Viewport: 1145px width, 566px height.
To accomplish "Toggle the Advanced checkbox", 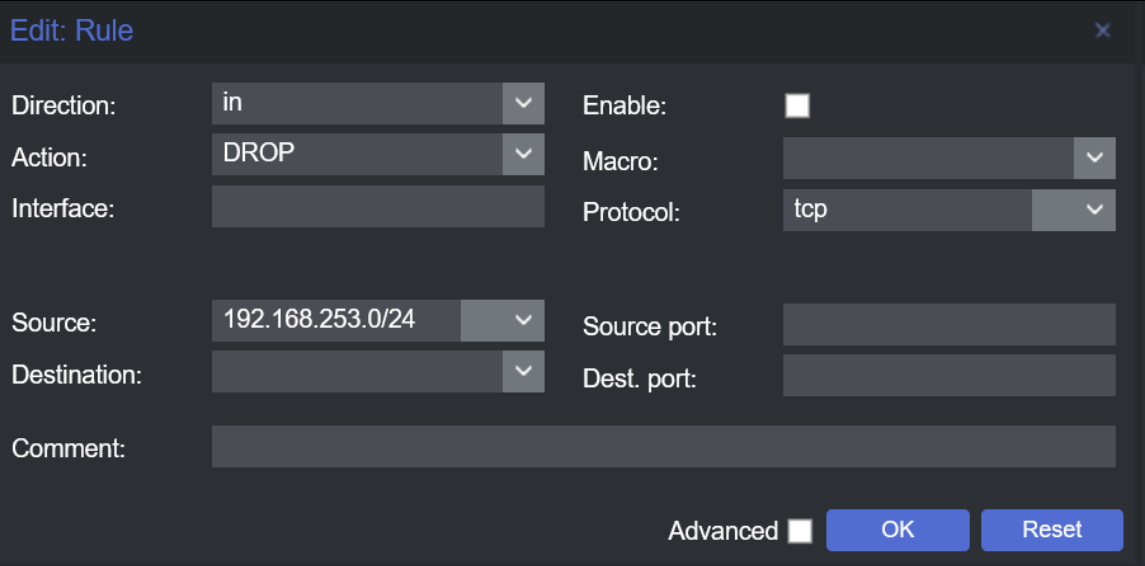I will [800, 531].
